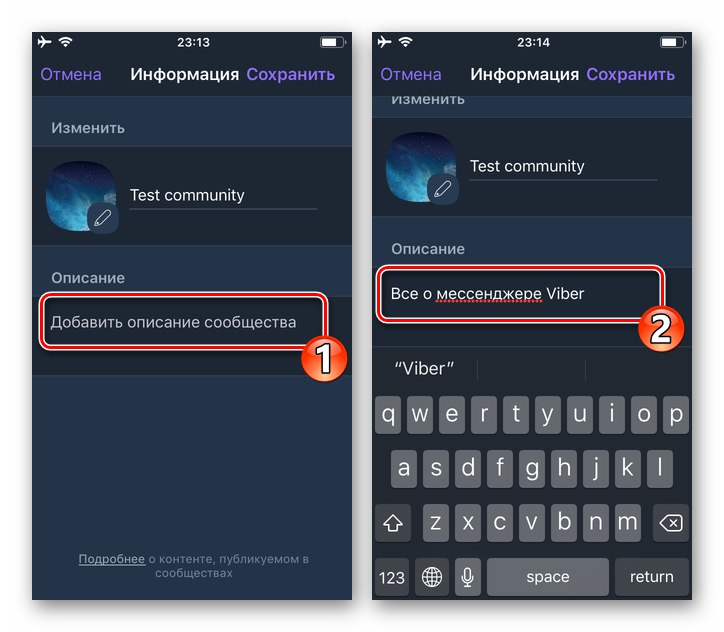The width and height of the screenshot is (724, 632).
Task: Tap the pencil edit icon on left avatar
Action: tap(103, 218)
